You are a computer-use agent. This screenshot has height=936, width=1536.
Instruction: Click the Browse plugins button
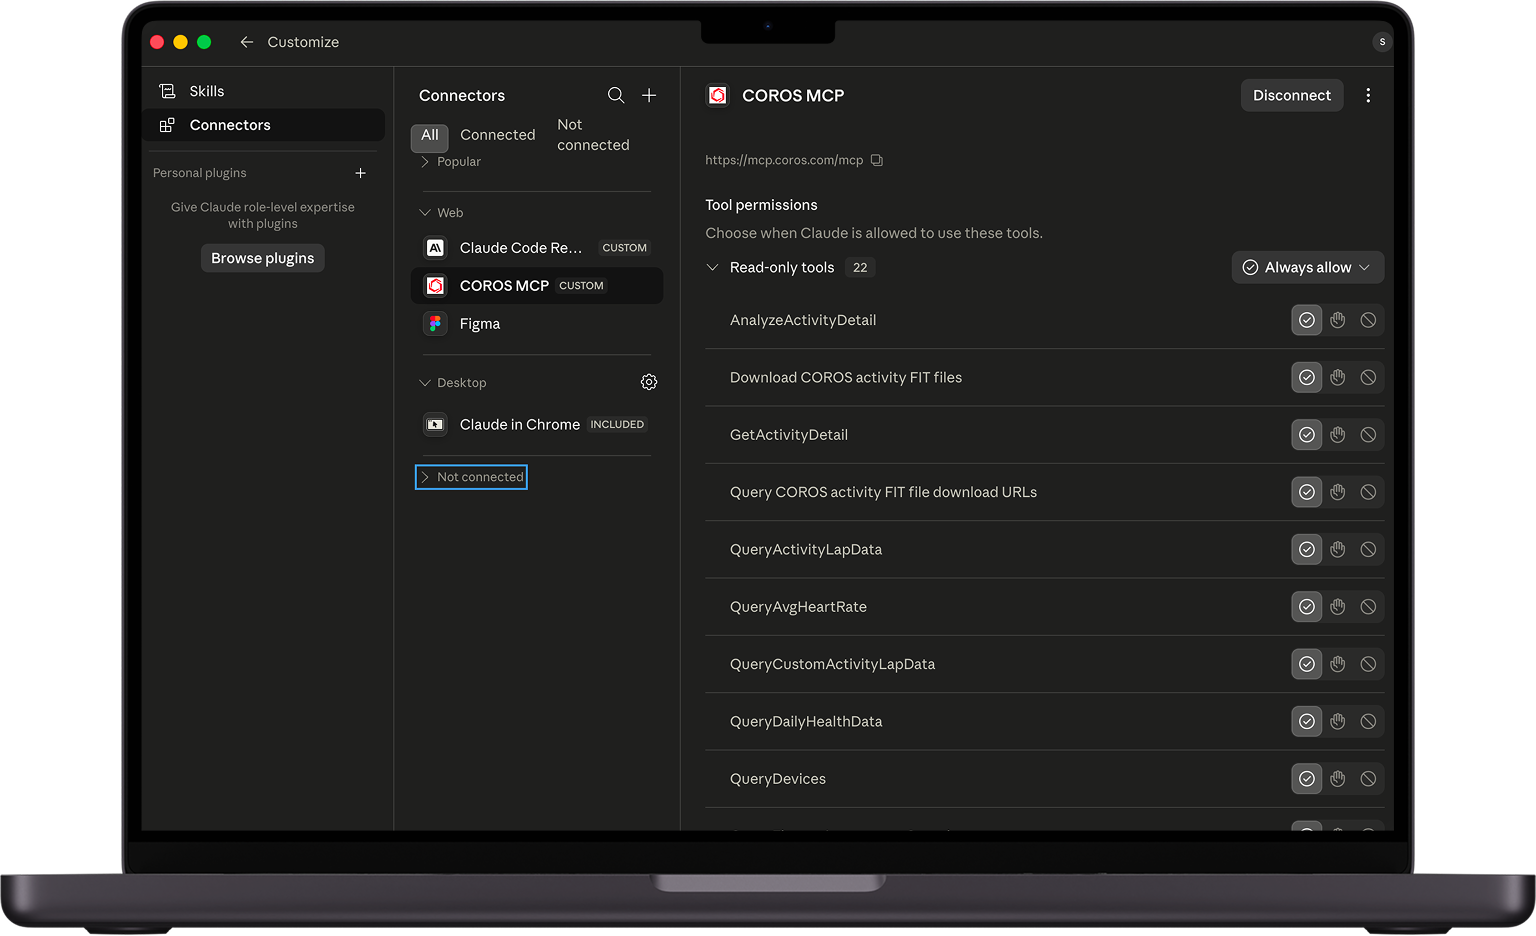pyautogui.click(x=263, y=258)
